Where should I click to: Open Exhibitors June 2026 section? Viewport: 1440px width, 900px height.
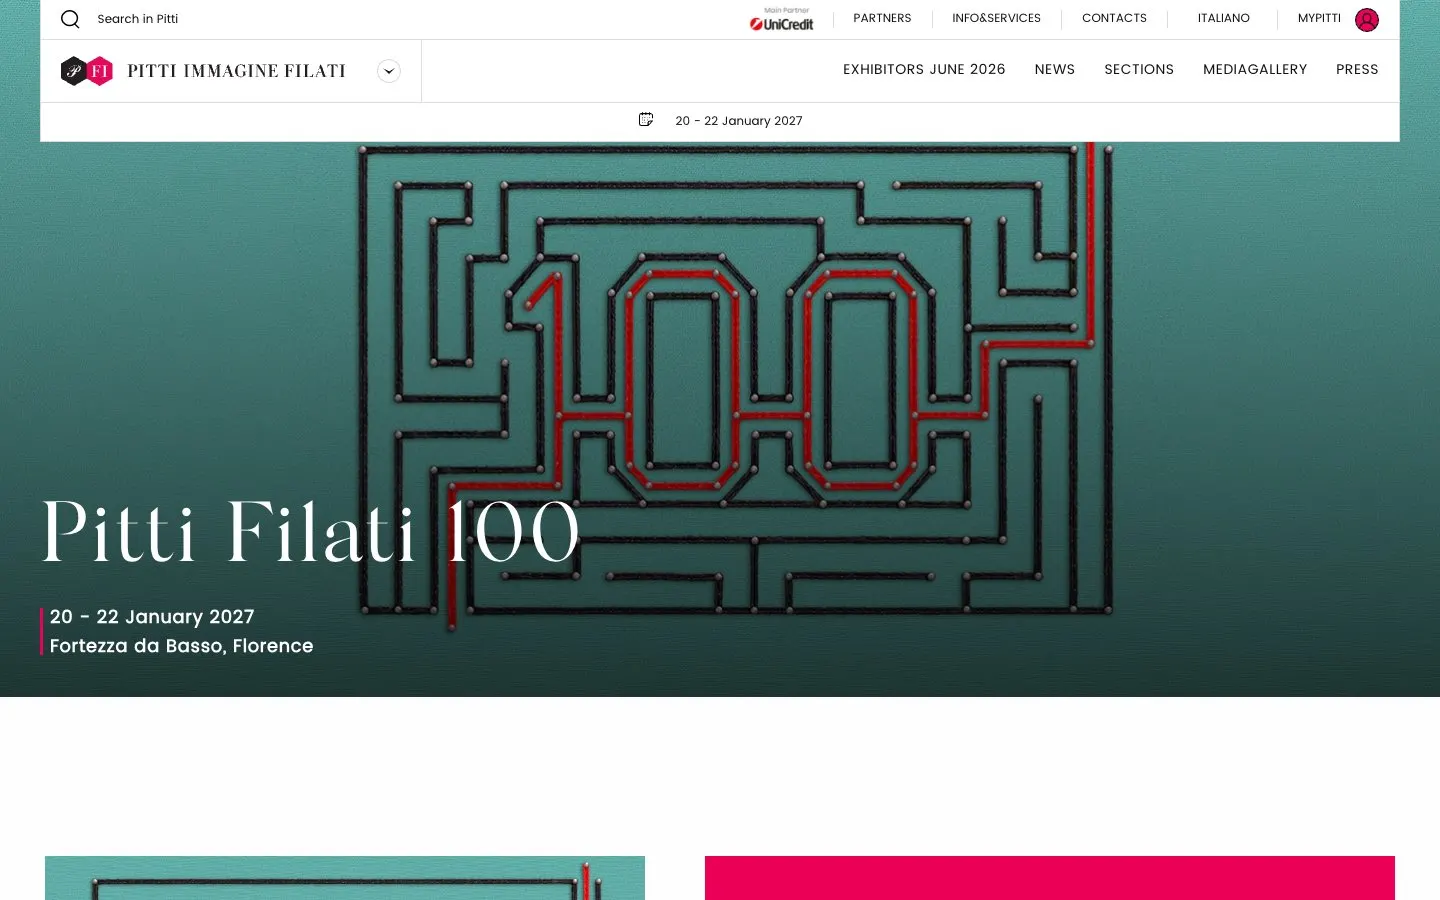point(924,69)
